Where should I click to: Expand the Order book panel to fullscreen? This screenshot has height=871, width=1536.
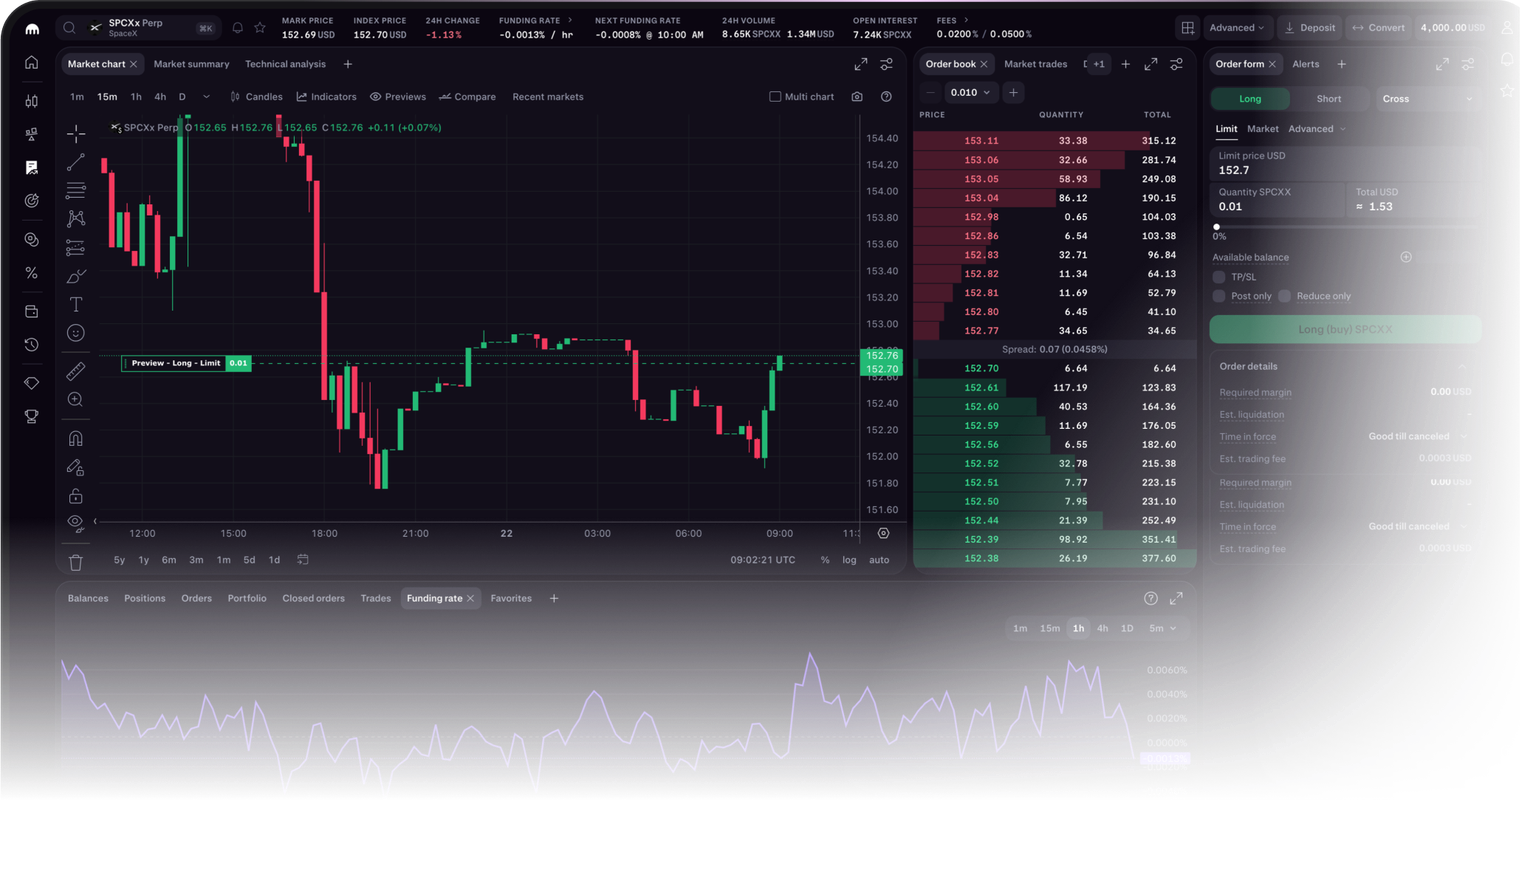click(x=1151, y=64)
